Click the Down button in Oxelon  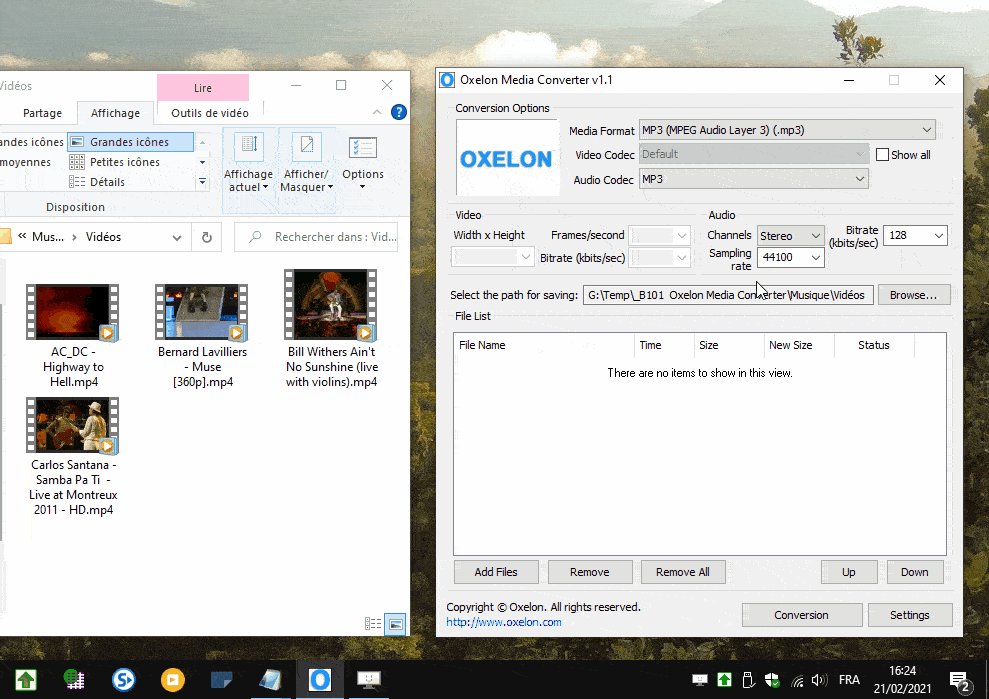point(915,572)
